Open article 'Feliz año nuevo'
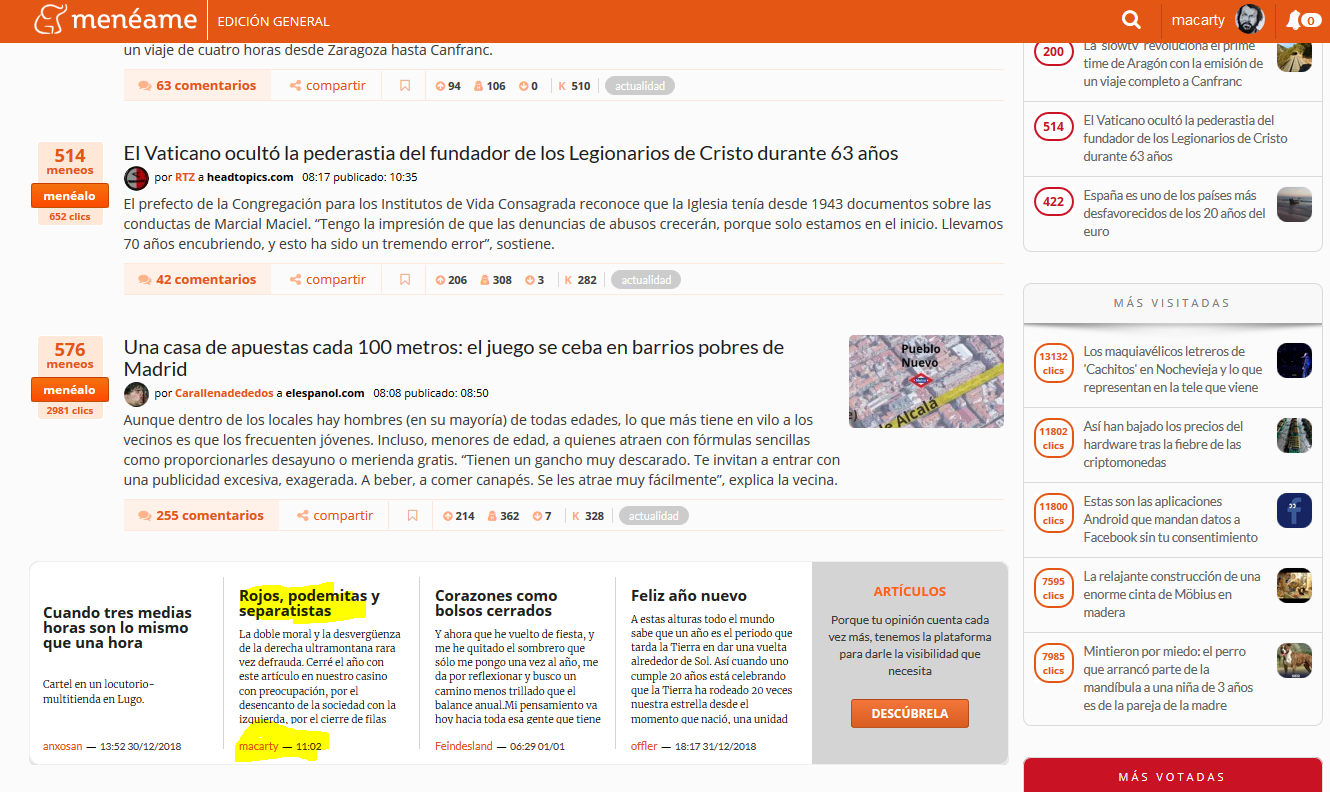The width and height of the screenshot is (1330, 792). click(x=689, y=596)
